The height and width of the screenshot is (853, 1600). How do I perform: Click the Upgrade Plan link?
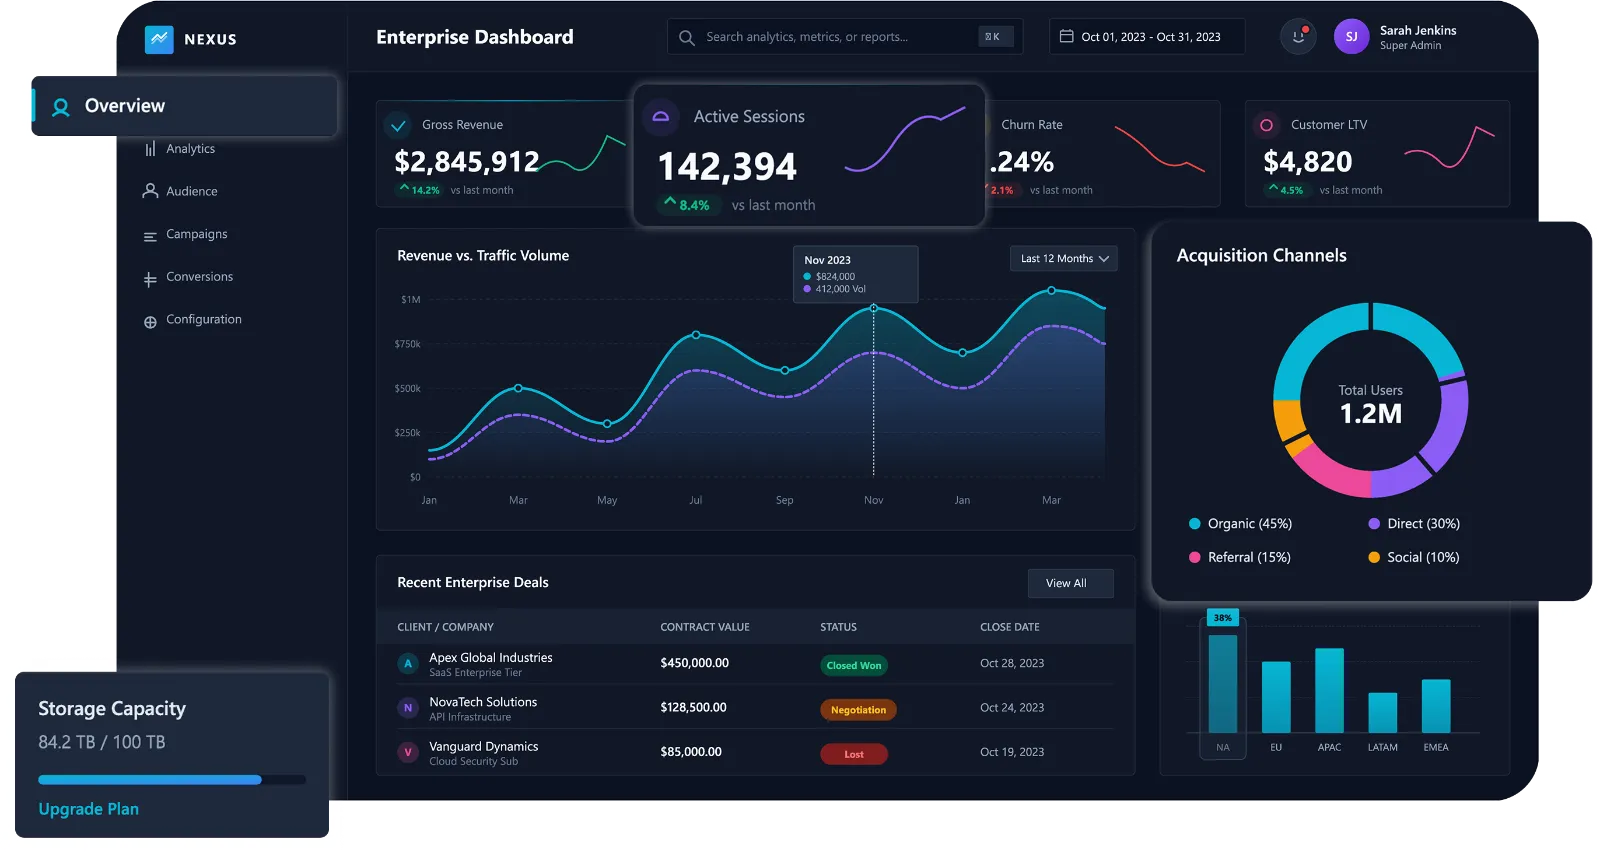coord(88,810)
